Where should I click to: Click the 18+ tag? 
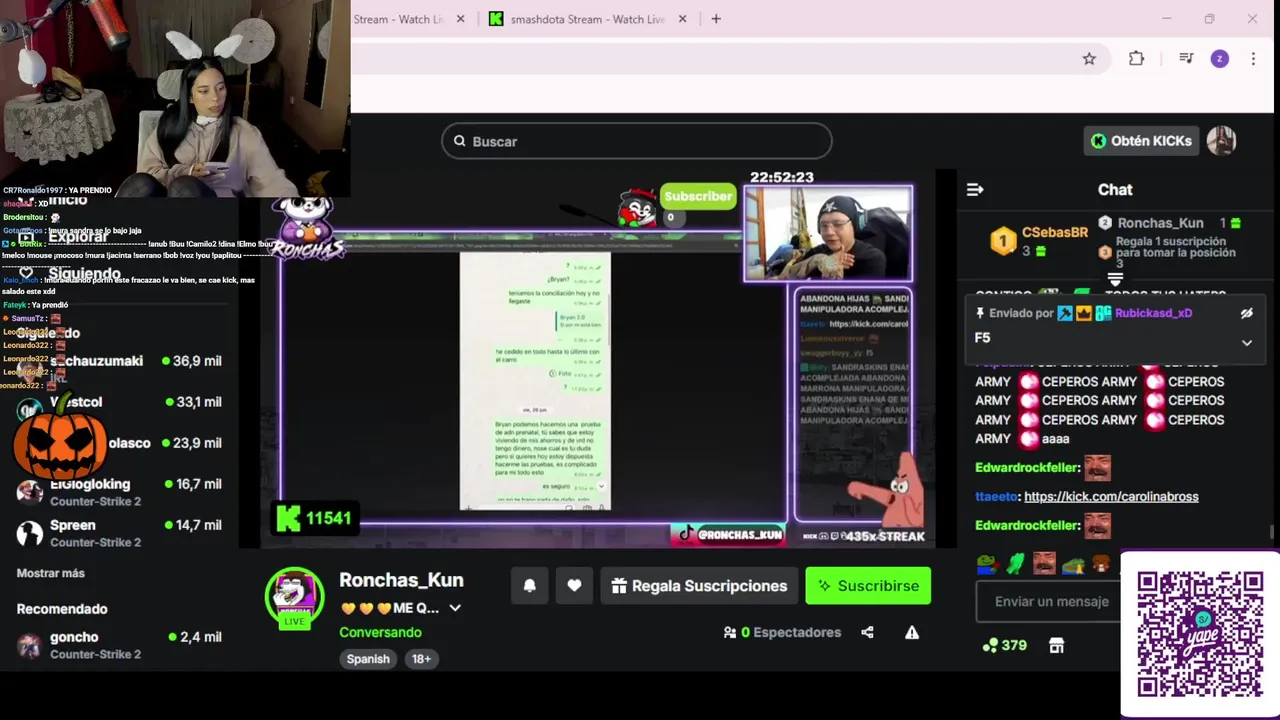pos(421,659)
